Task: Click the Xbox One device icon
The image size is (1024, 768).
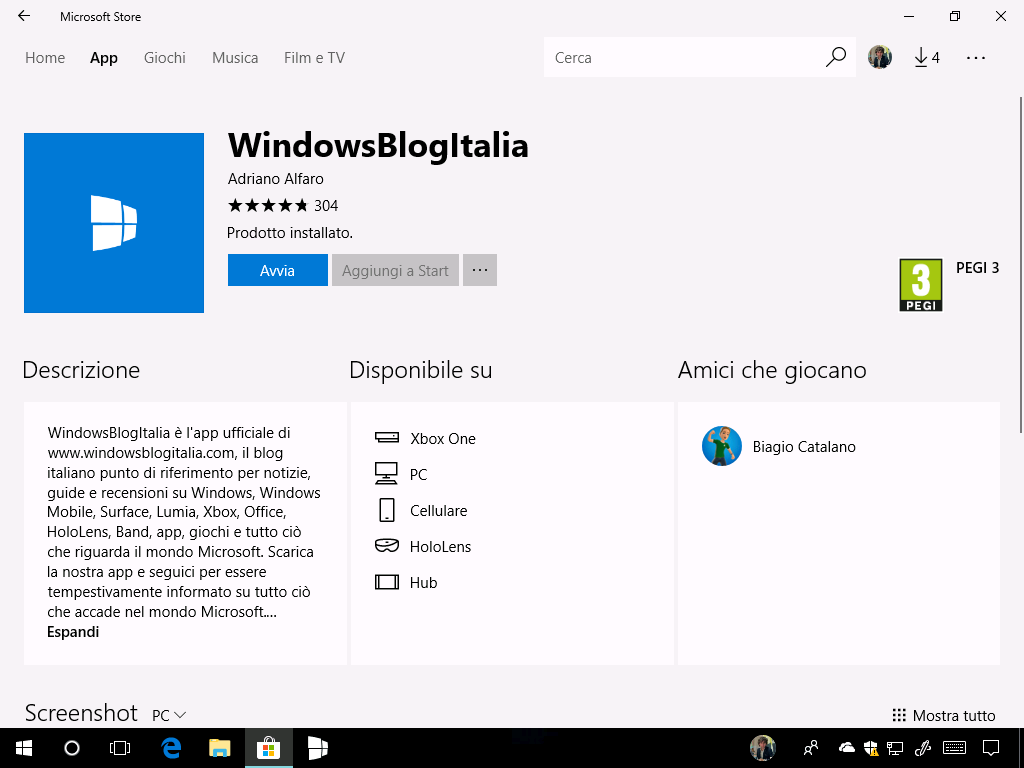Action: coord(387,438)
